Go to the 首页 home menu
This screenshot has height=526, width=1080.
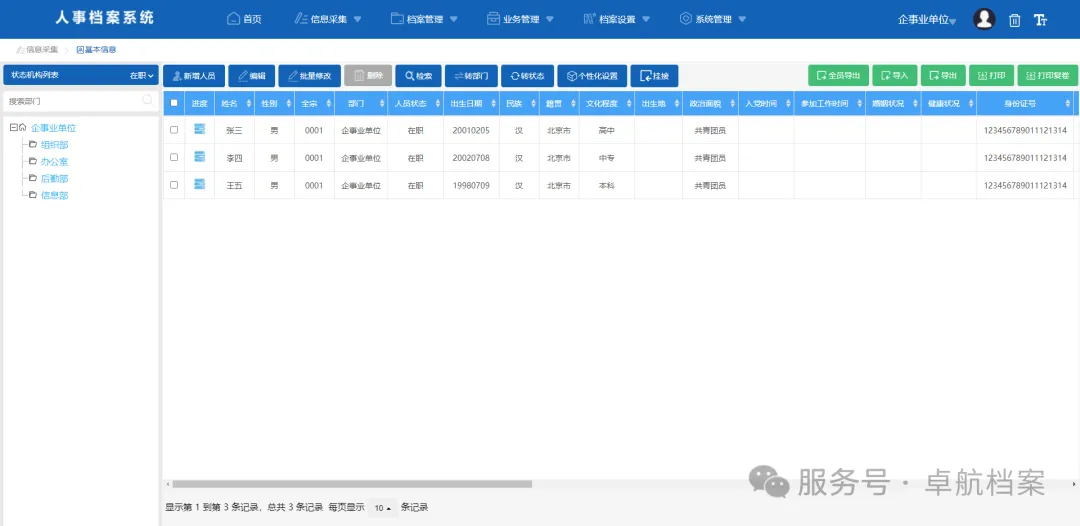[x=244, y=19]
